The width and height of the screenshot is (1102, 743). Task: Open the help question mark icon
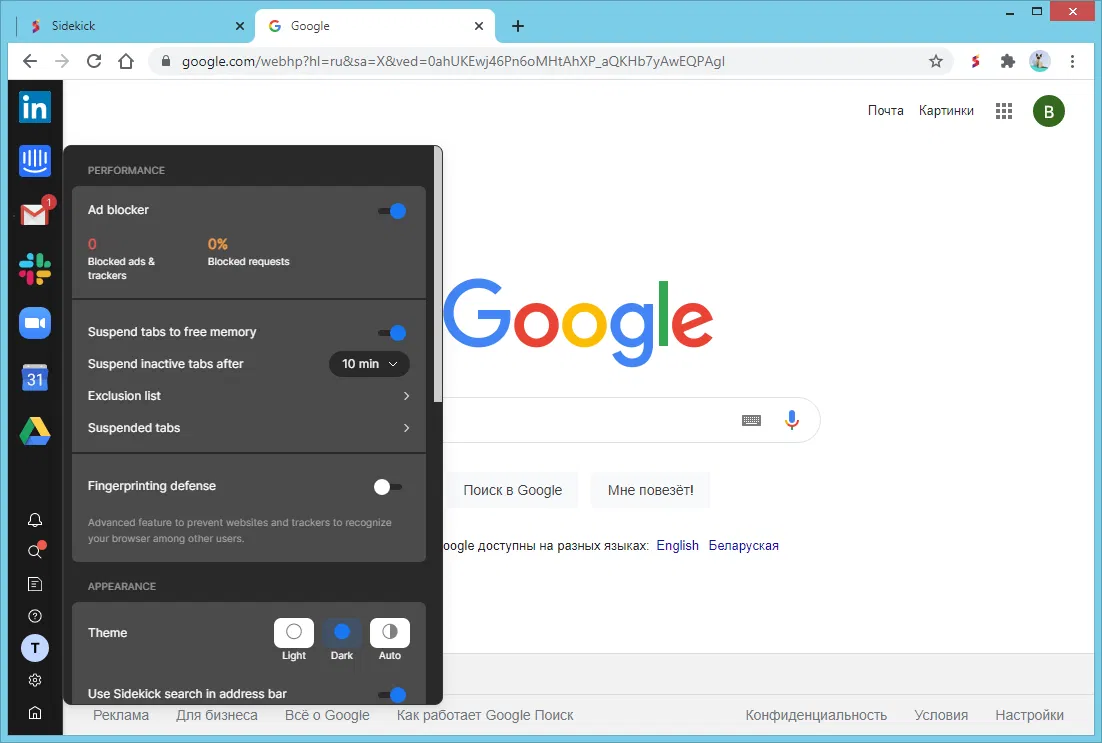point(34,616)
